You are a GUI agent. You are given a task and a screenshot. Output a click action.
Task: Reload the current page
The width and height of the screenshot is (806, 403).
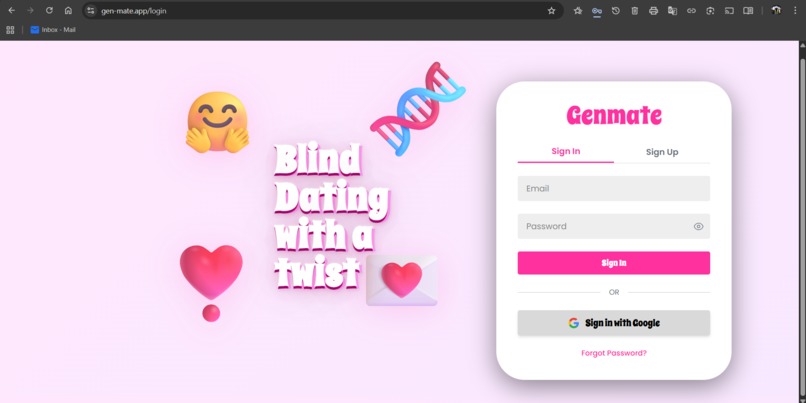point(49,10)
